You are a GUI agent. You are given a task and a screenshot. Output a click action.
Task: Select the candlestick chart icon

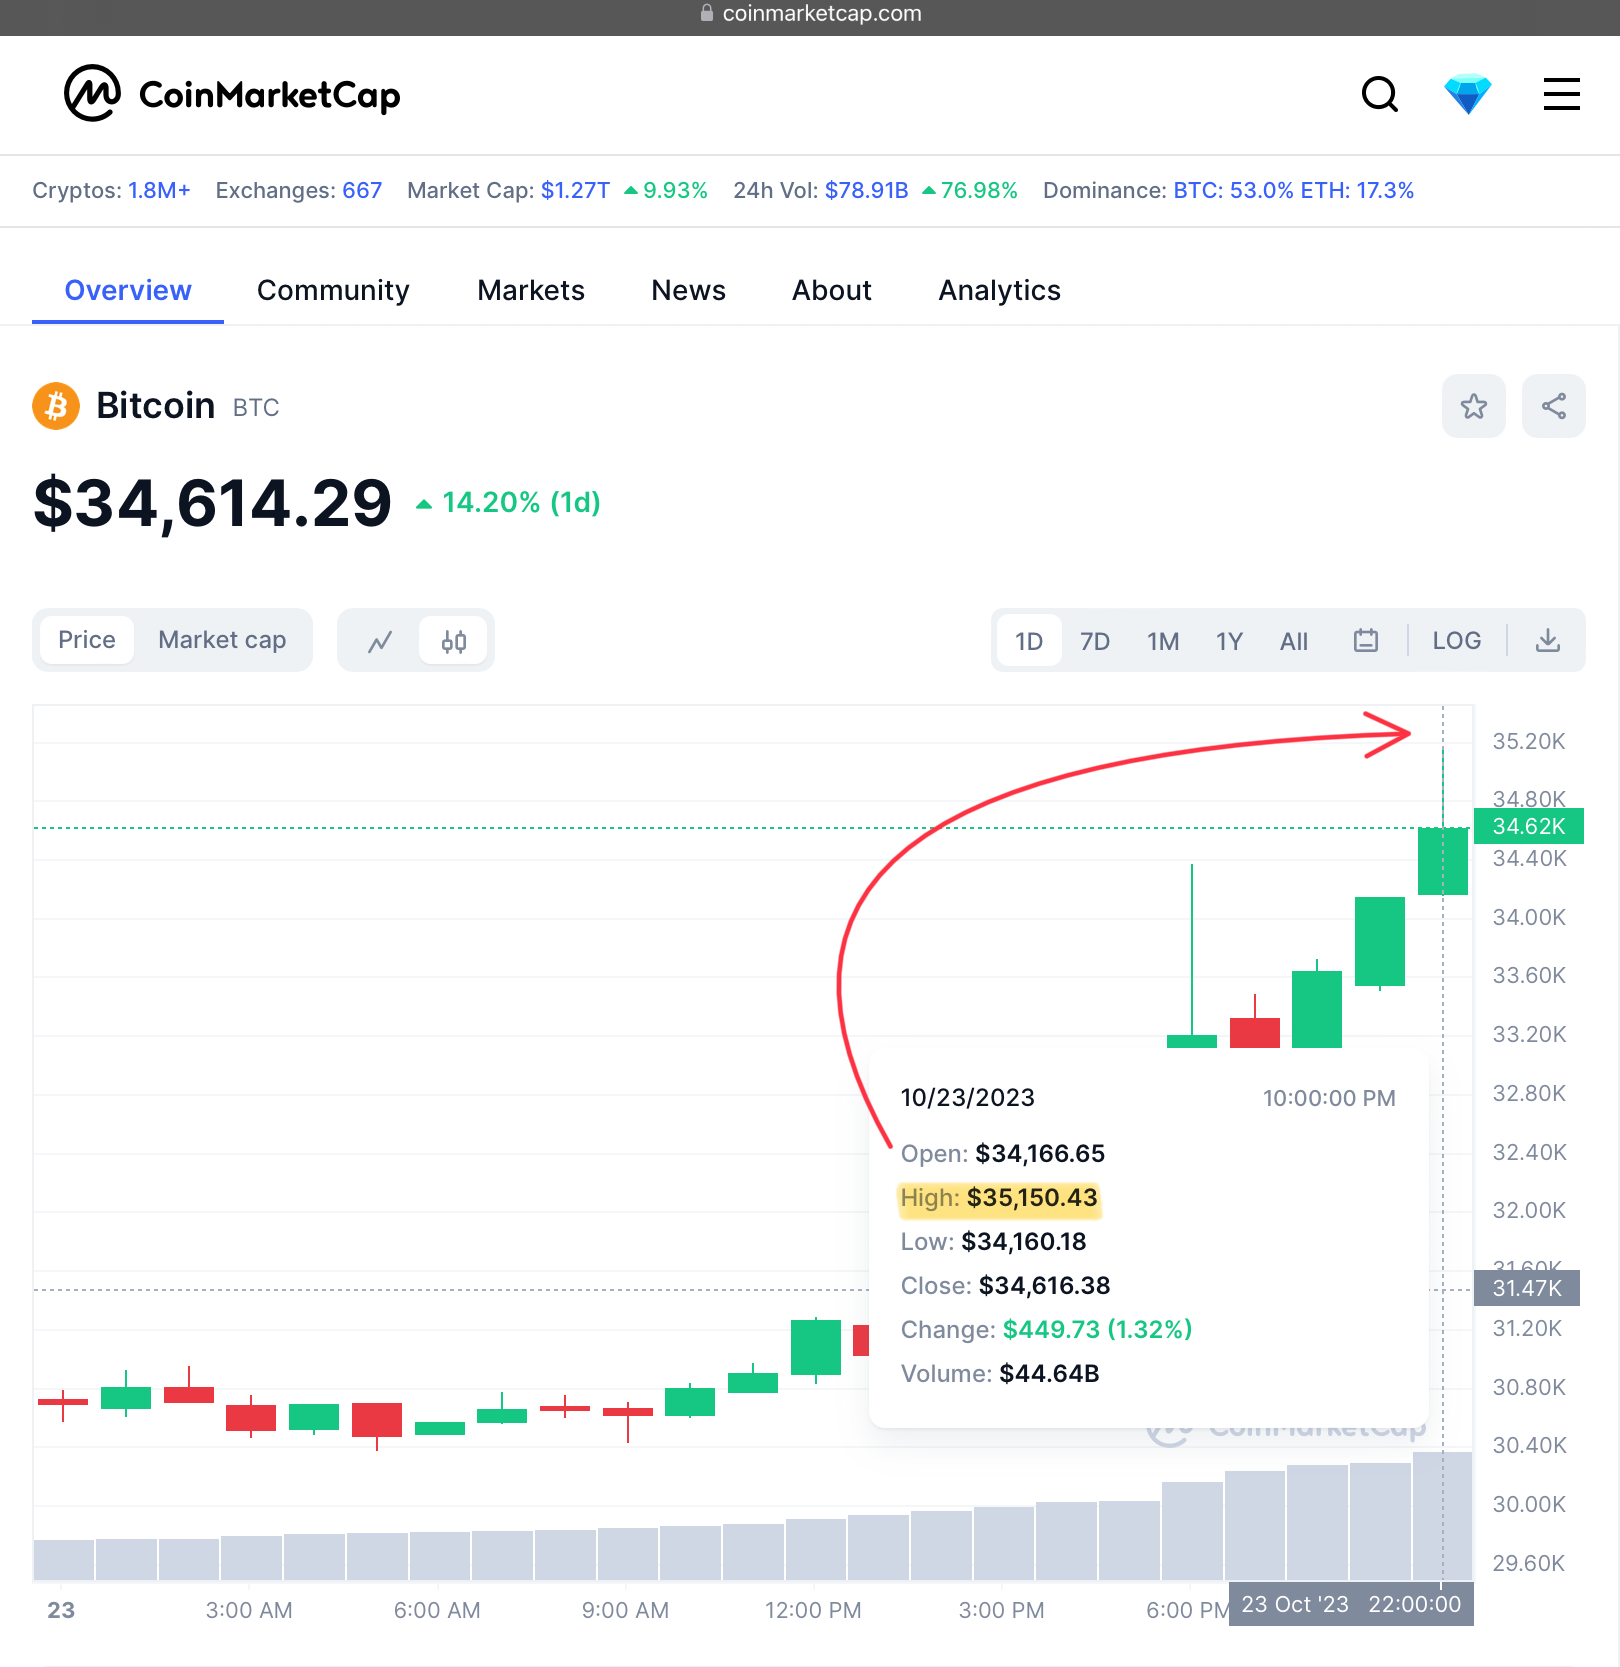[x=454, y=641]
